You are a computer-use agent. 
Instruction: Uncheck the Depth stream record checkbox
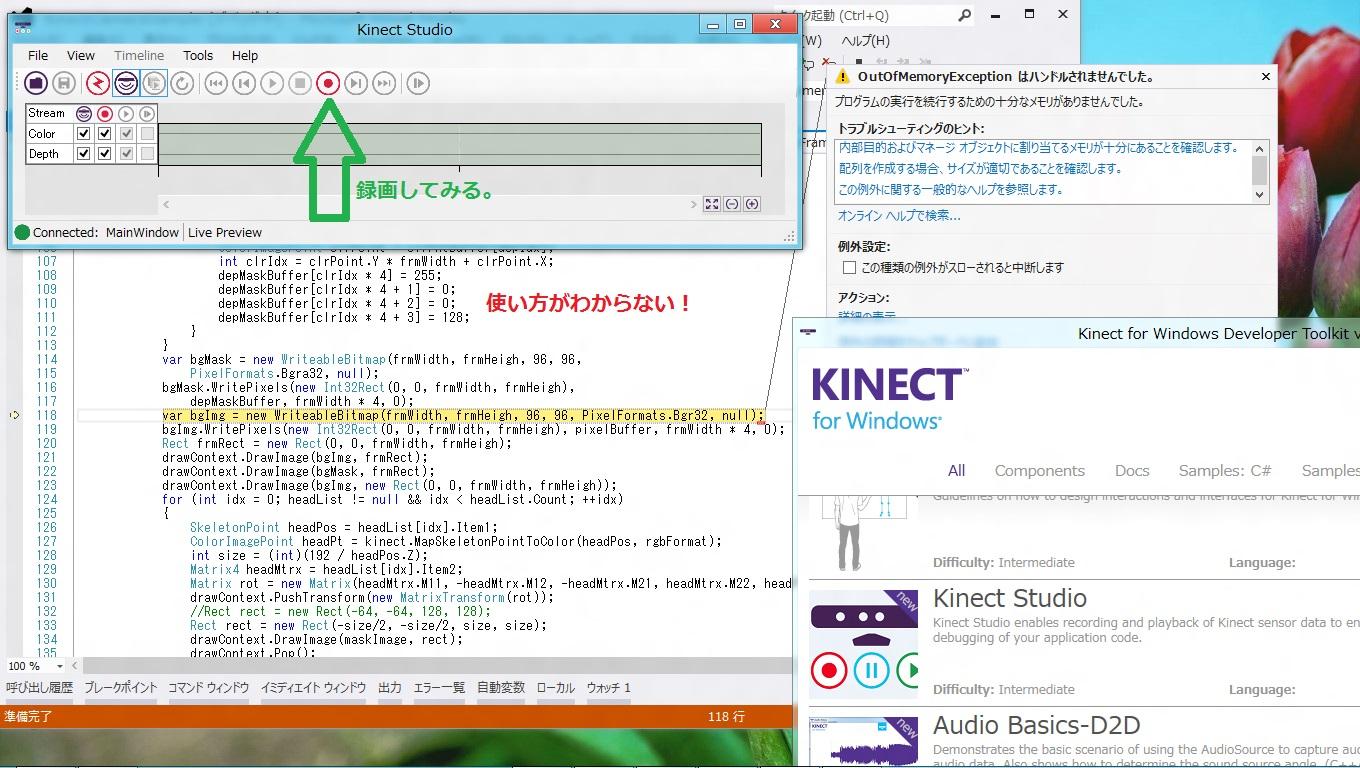(x=104, y=154)
